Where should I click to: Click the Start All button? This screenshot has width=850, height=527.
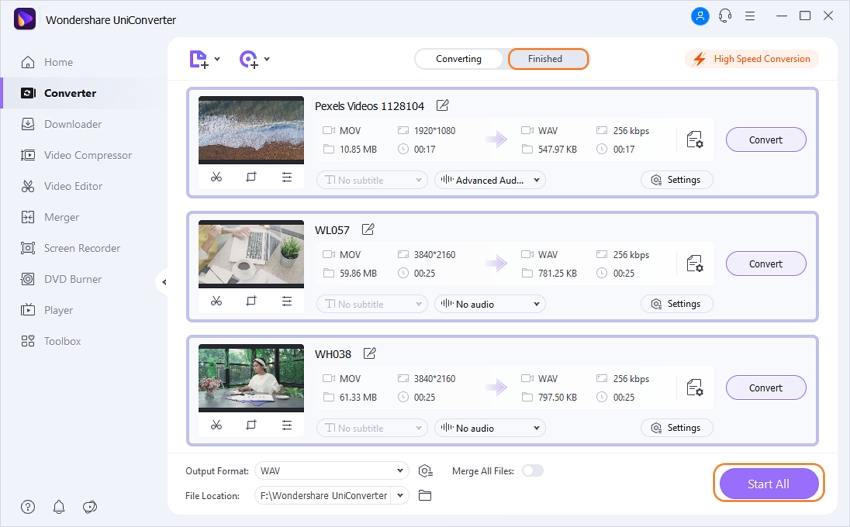click(x=769, y=484)
